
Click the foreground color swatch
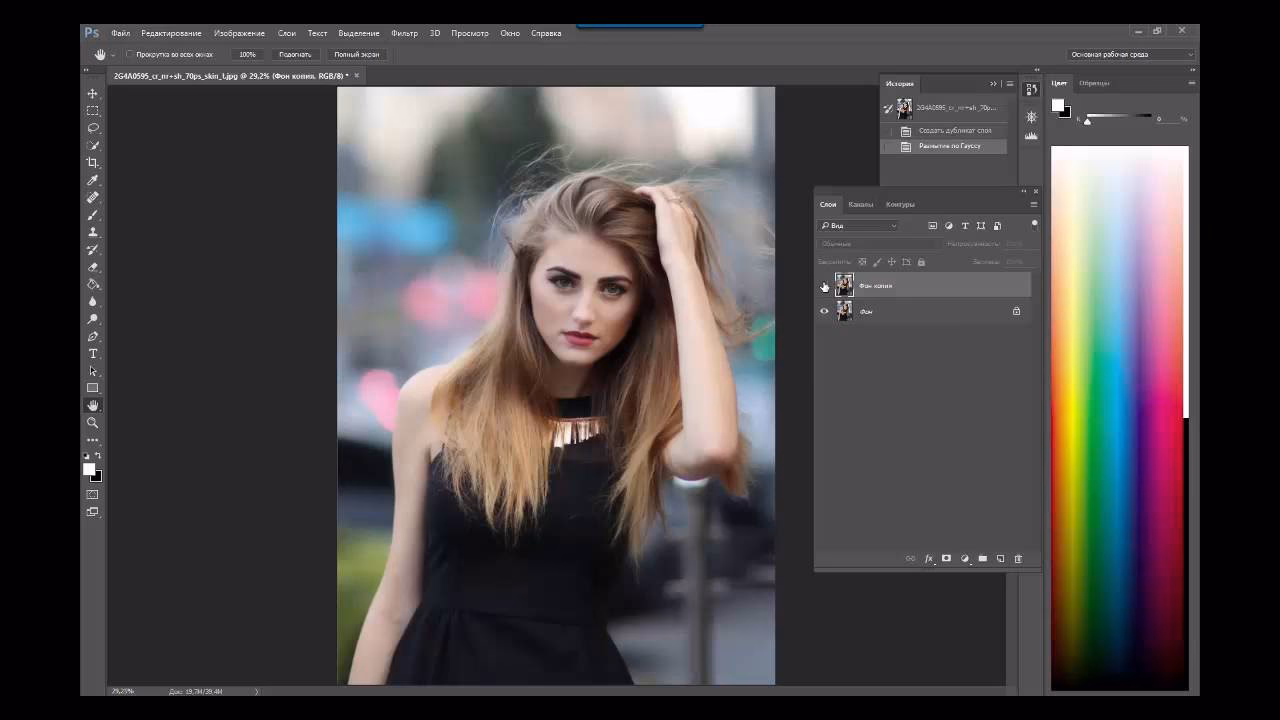coord(90,470)
